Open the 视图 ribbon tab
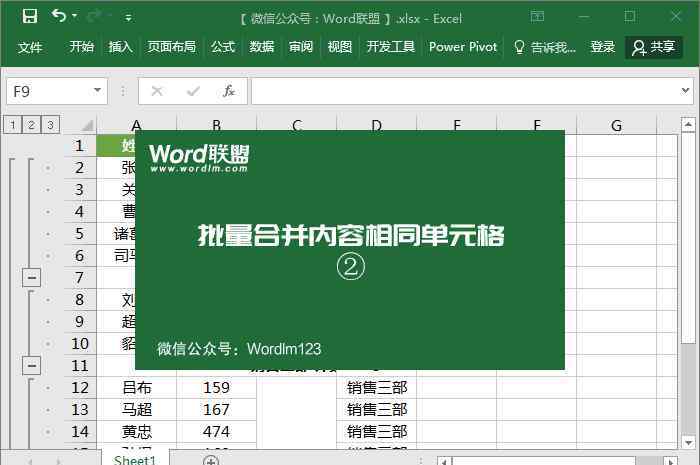700x465 pixels. click(339, 47)
